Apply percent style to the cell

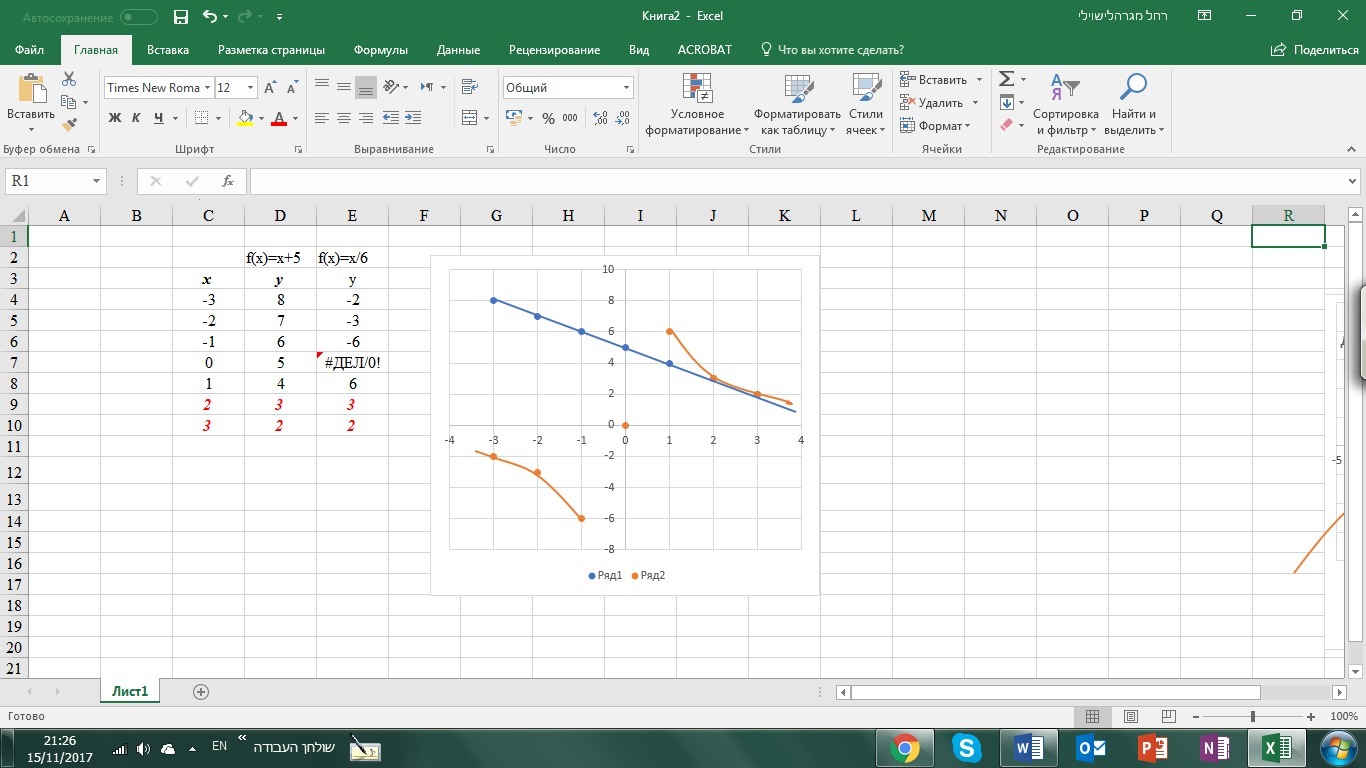pyautogui.click(x=548, y=118)
